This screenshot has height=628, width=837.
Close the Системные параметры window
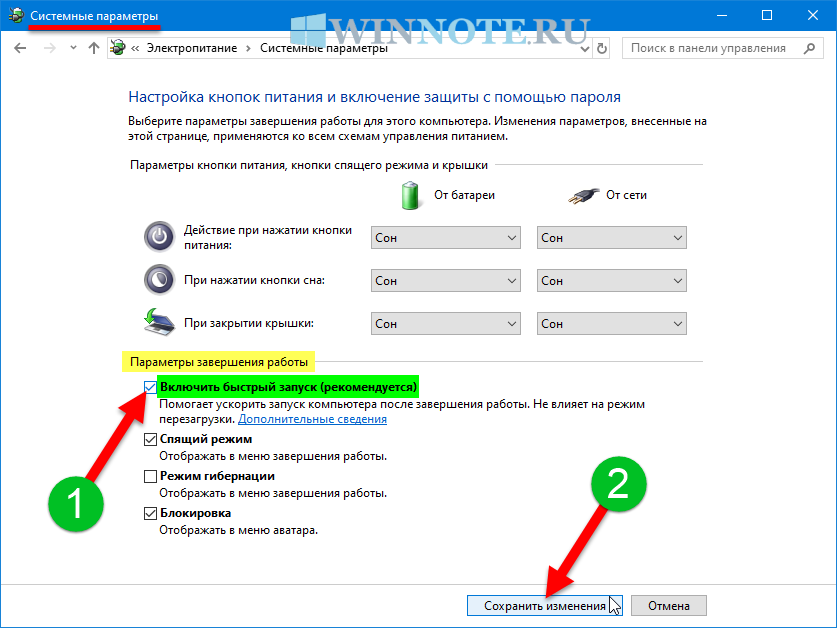pyautogui.click(x=812, y=15)
